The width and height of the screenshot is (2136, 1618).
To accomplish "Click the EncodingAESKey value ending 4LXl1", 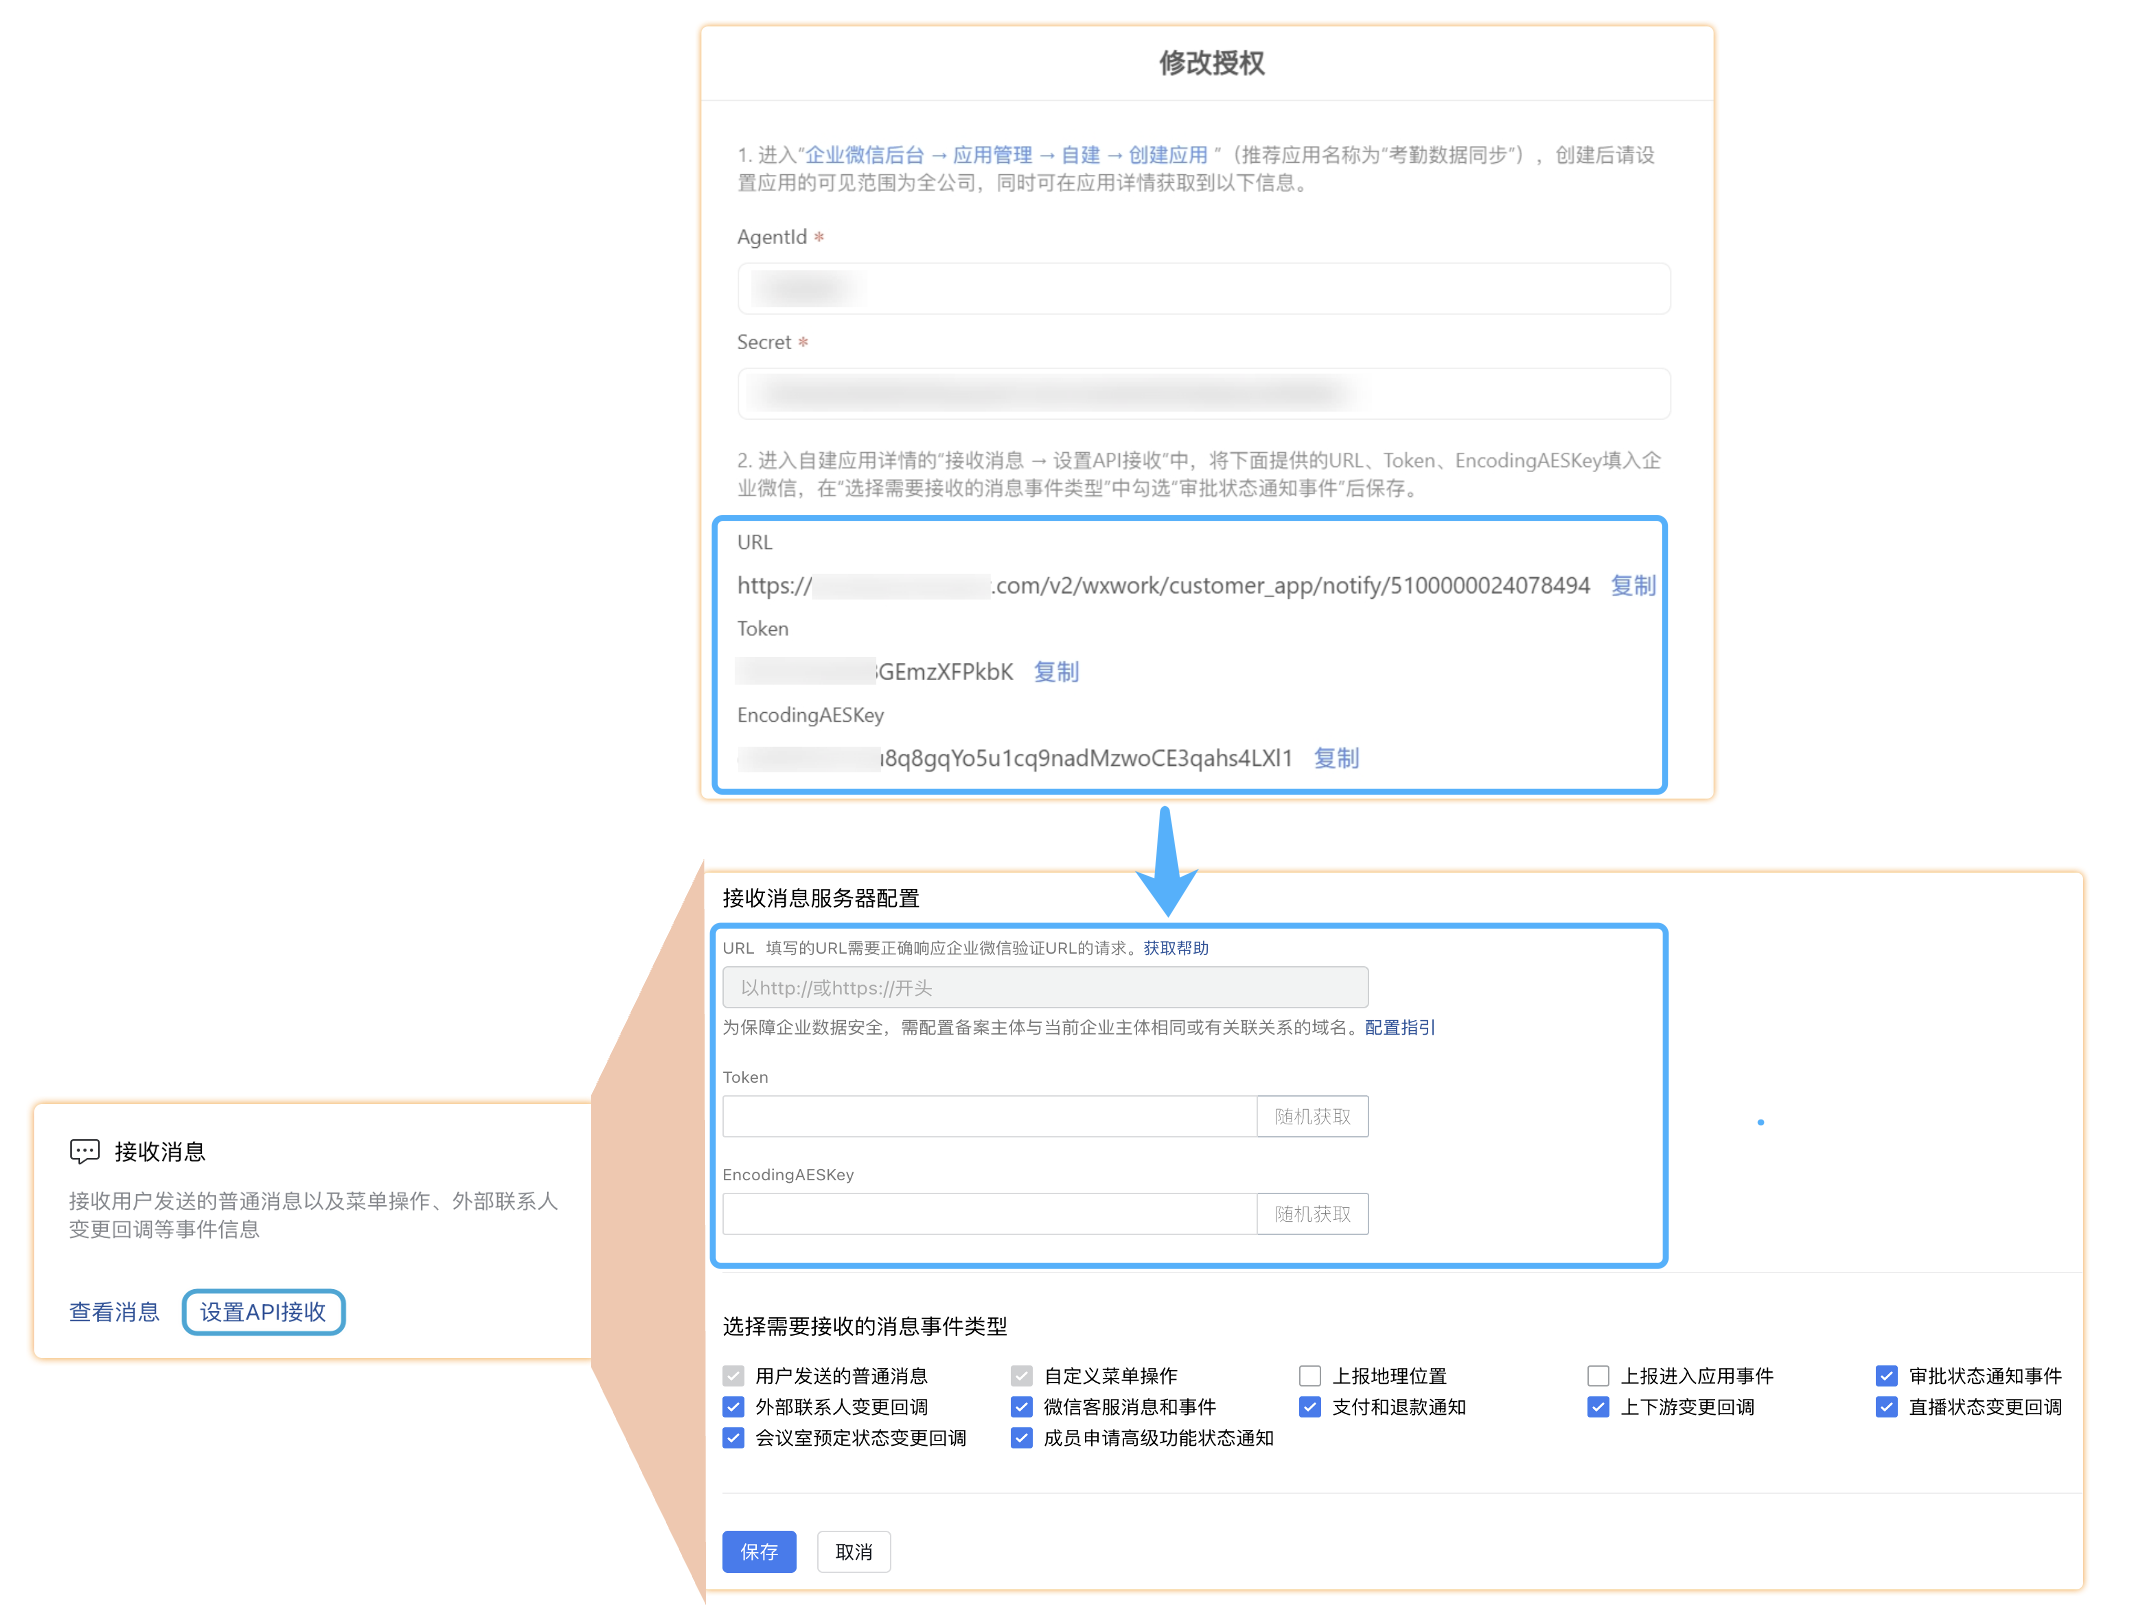I will click(x=1015, y=758).
